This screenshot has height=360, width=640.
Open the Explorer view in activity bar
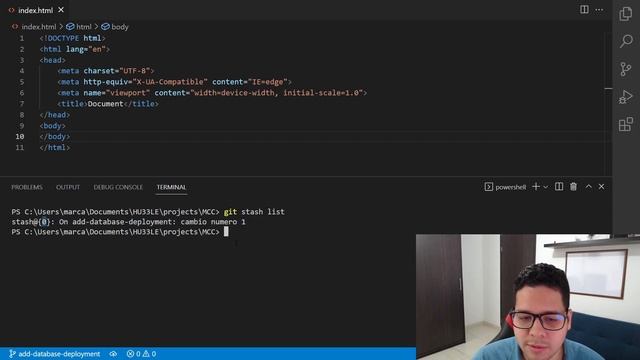point(626,14)
